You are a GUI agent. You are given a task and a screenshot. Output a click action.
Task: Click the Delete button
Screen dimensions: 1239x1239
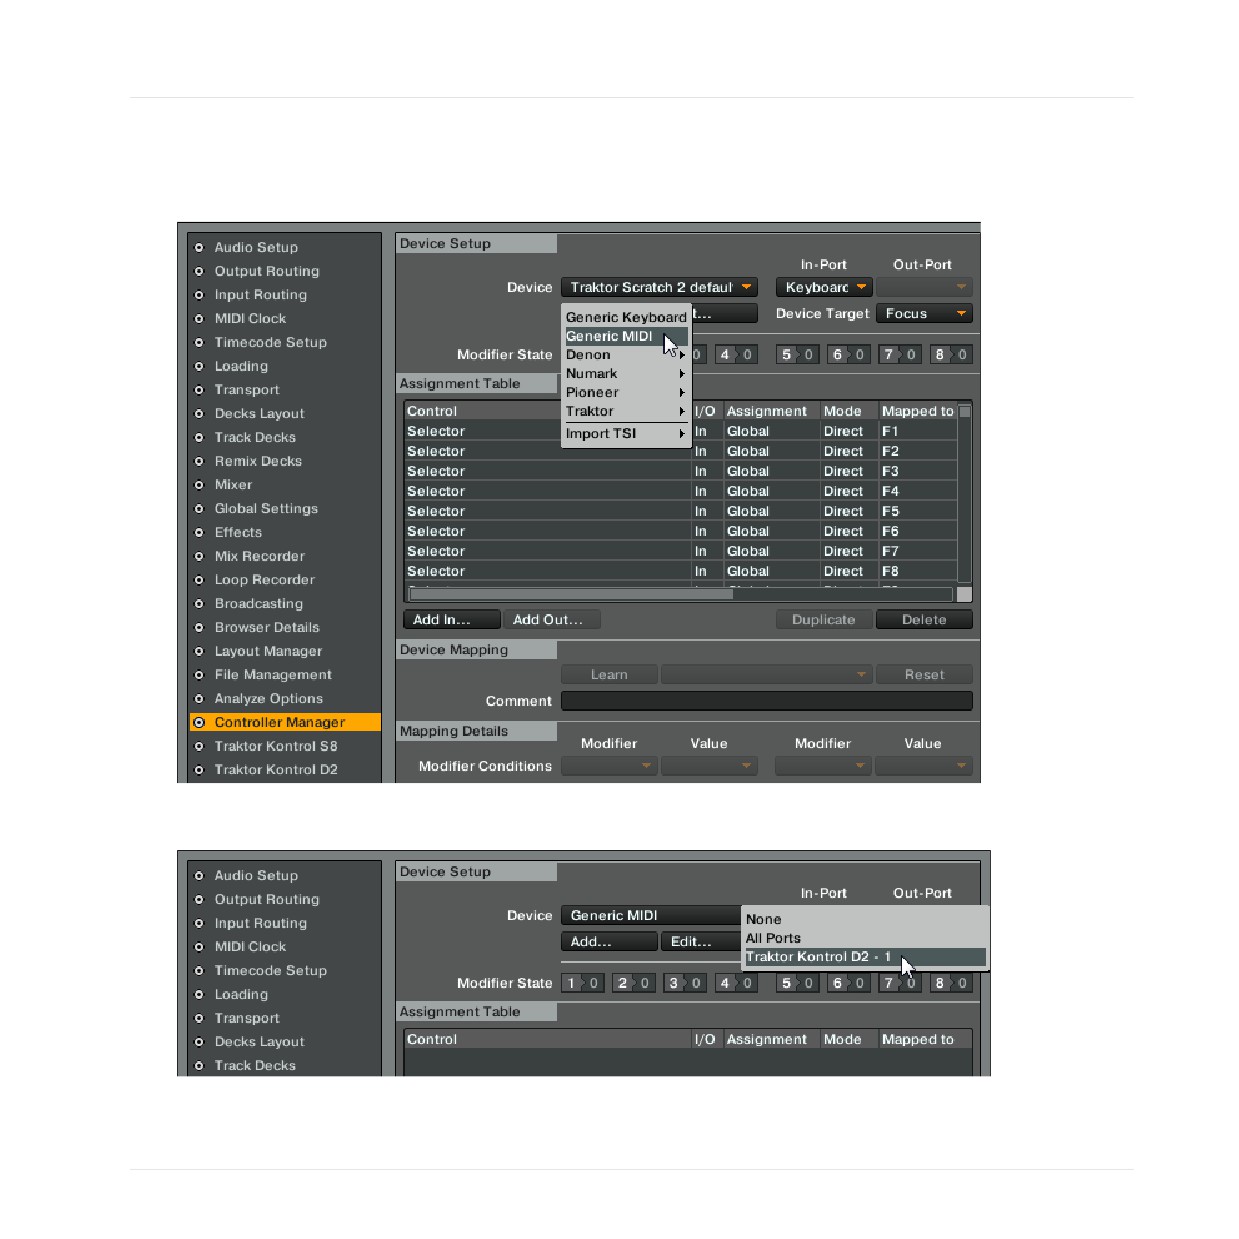tap(924, 620)
